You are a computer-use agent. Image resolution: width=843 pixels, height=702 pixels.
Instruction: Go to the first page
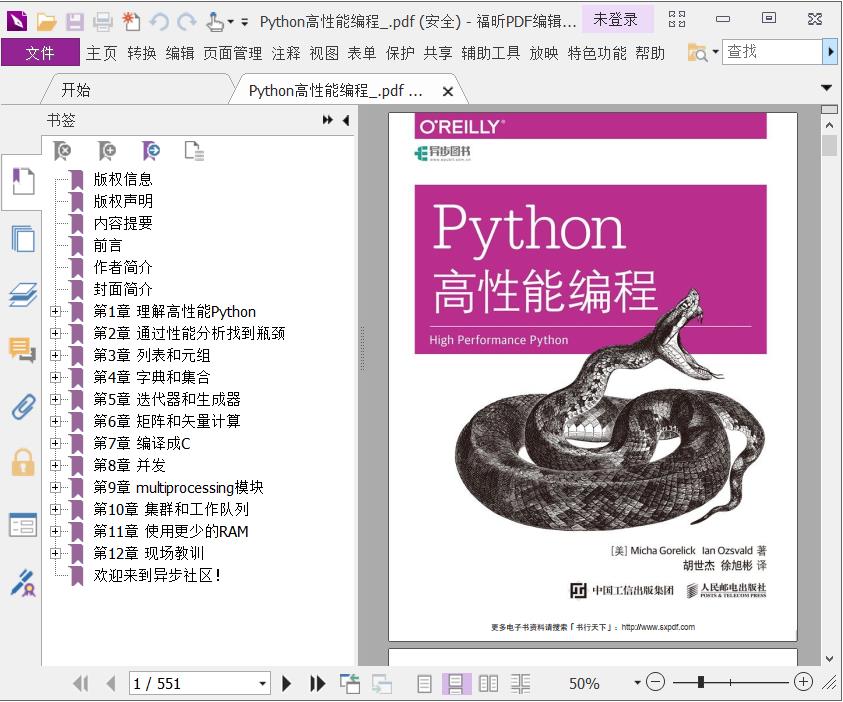point(81,683)
